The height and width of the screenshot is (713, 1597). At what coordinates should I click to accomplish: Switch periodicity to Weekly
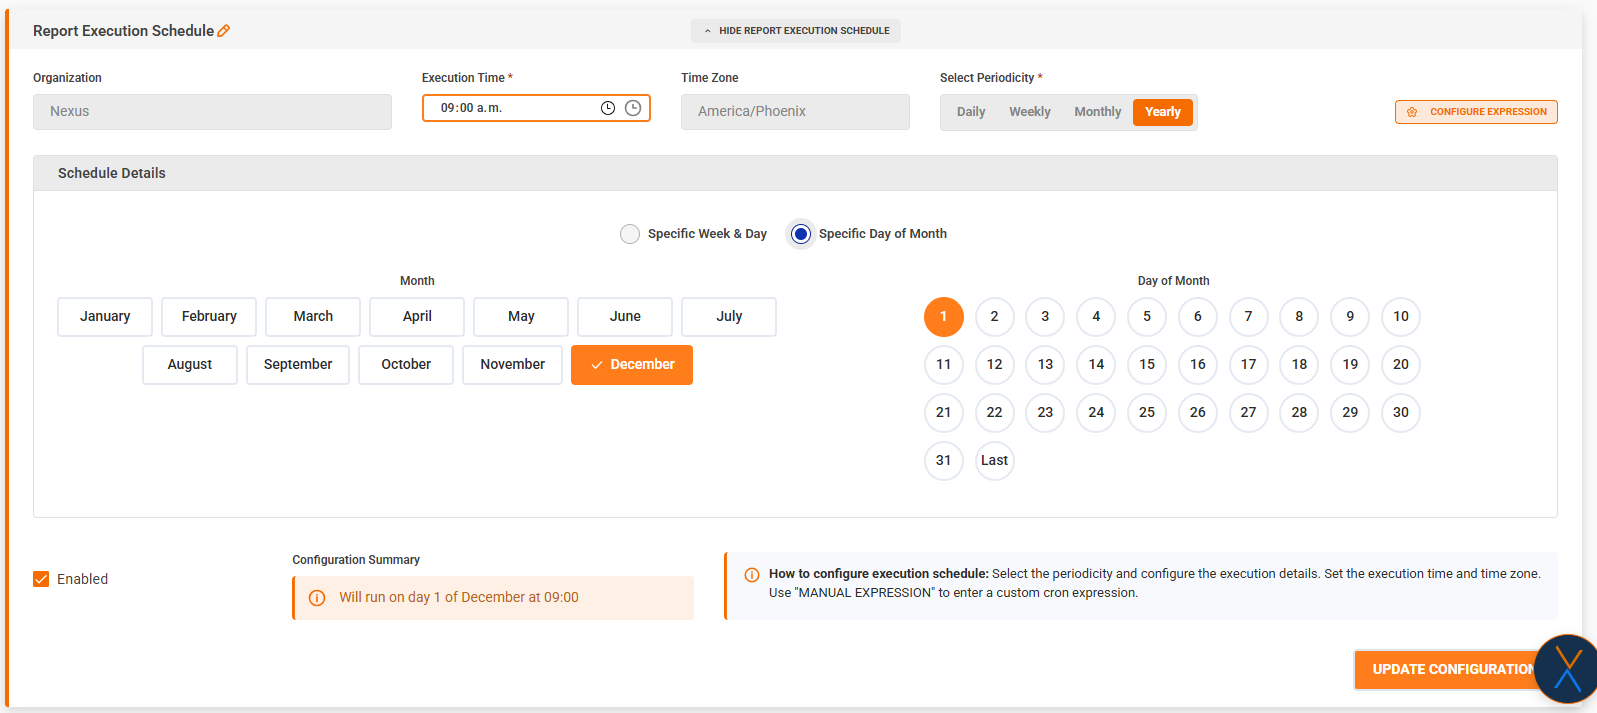tap(1029, 112)
